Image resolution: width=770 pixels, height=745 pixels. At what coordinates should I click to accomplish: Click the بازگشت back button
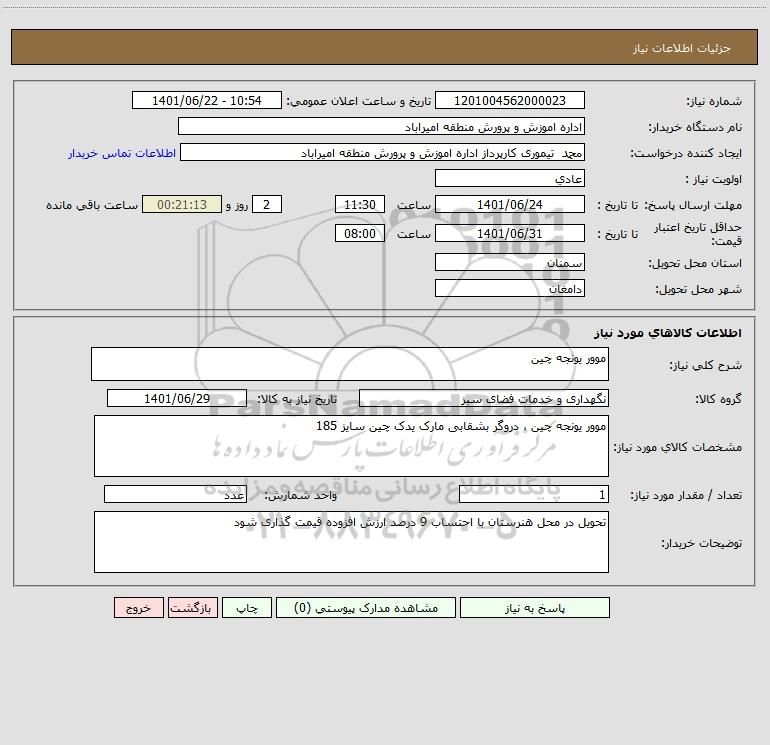(x=192, y=608)
